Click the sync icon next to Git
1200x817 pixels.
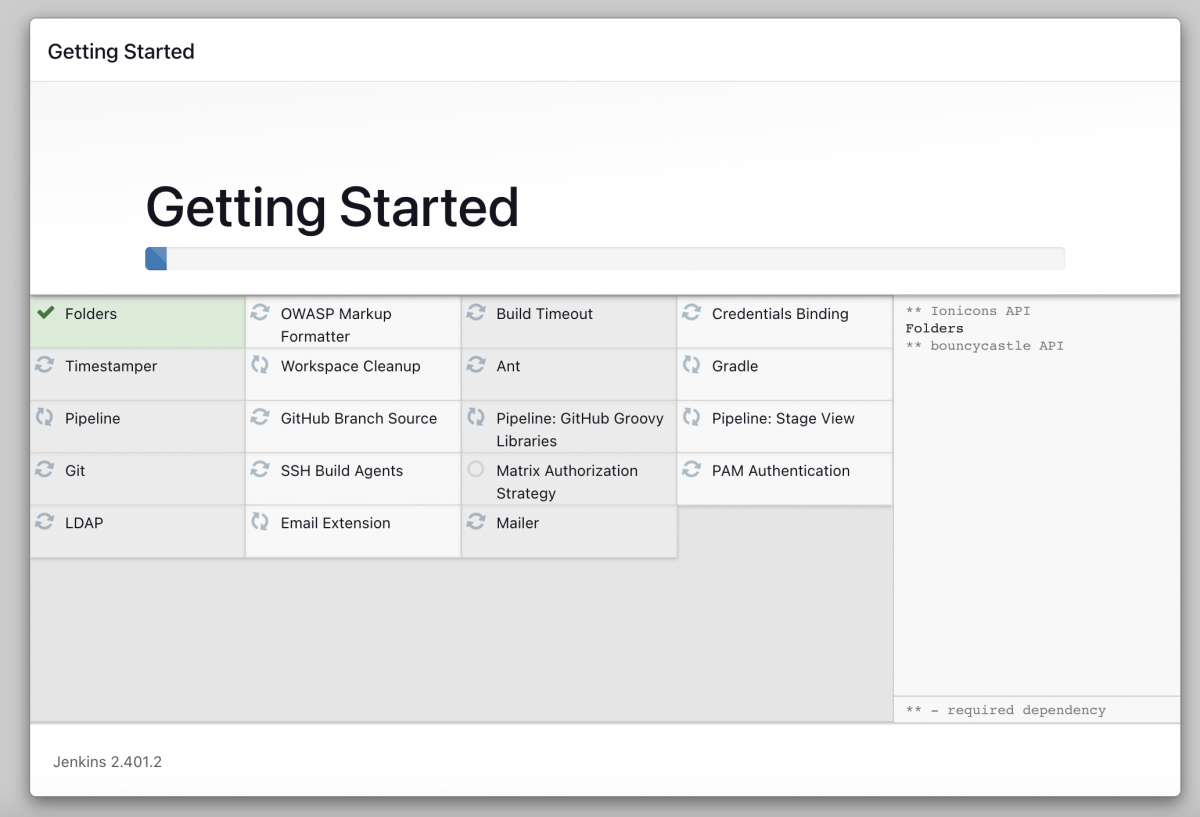(x=45, y=469)
